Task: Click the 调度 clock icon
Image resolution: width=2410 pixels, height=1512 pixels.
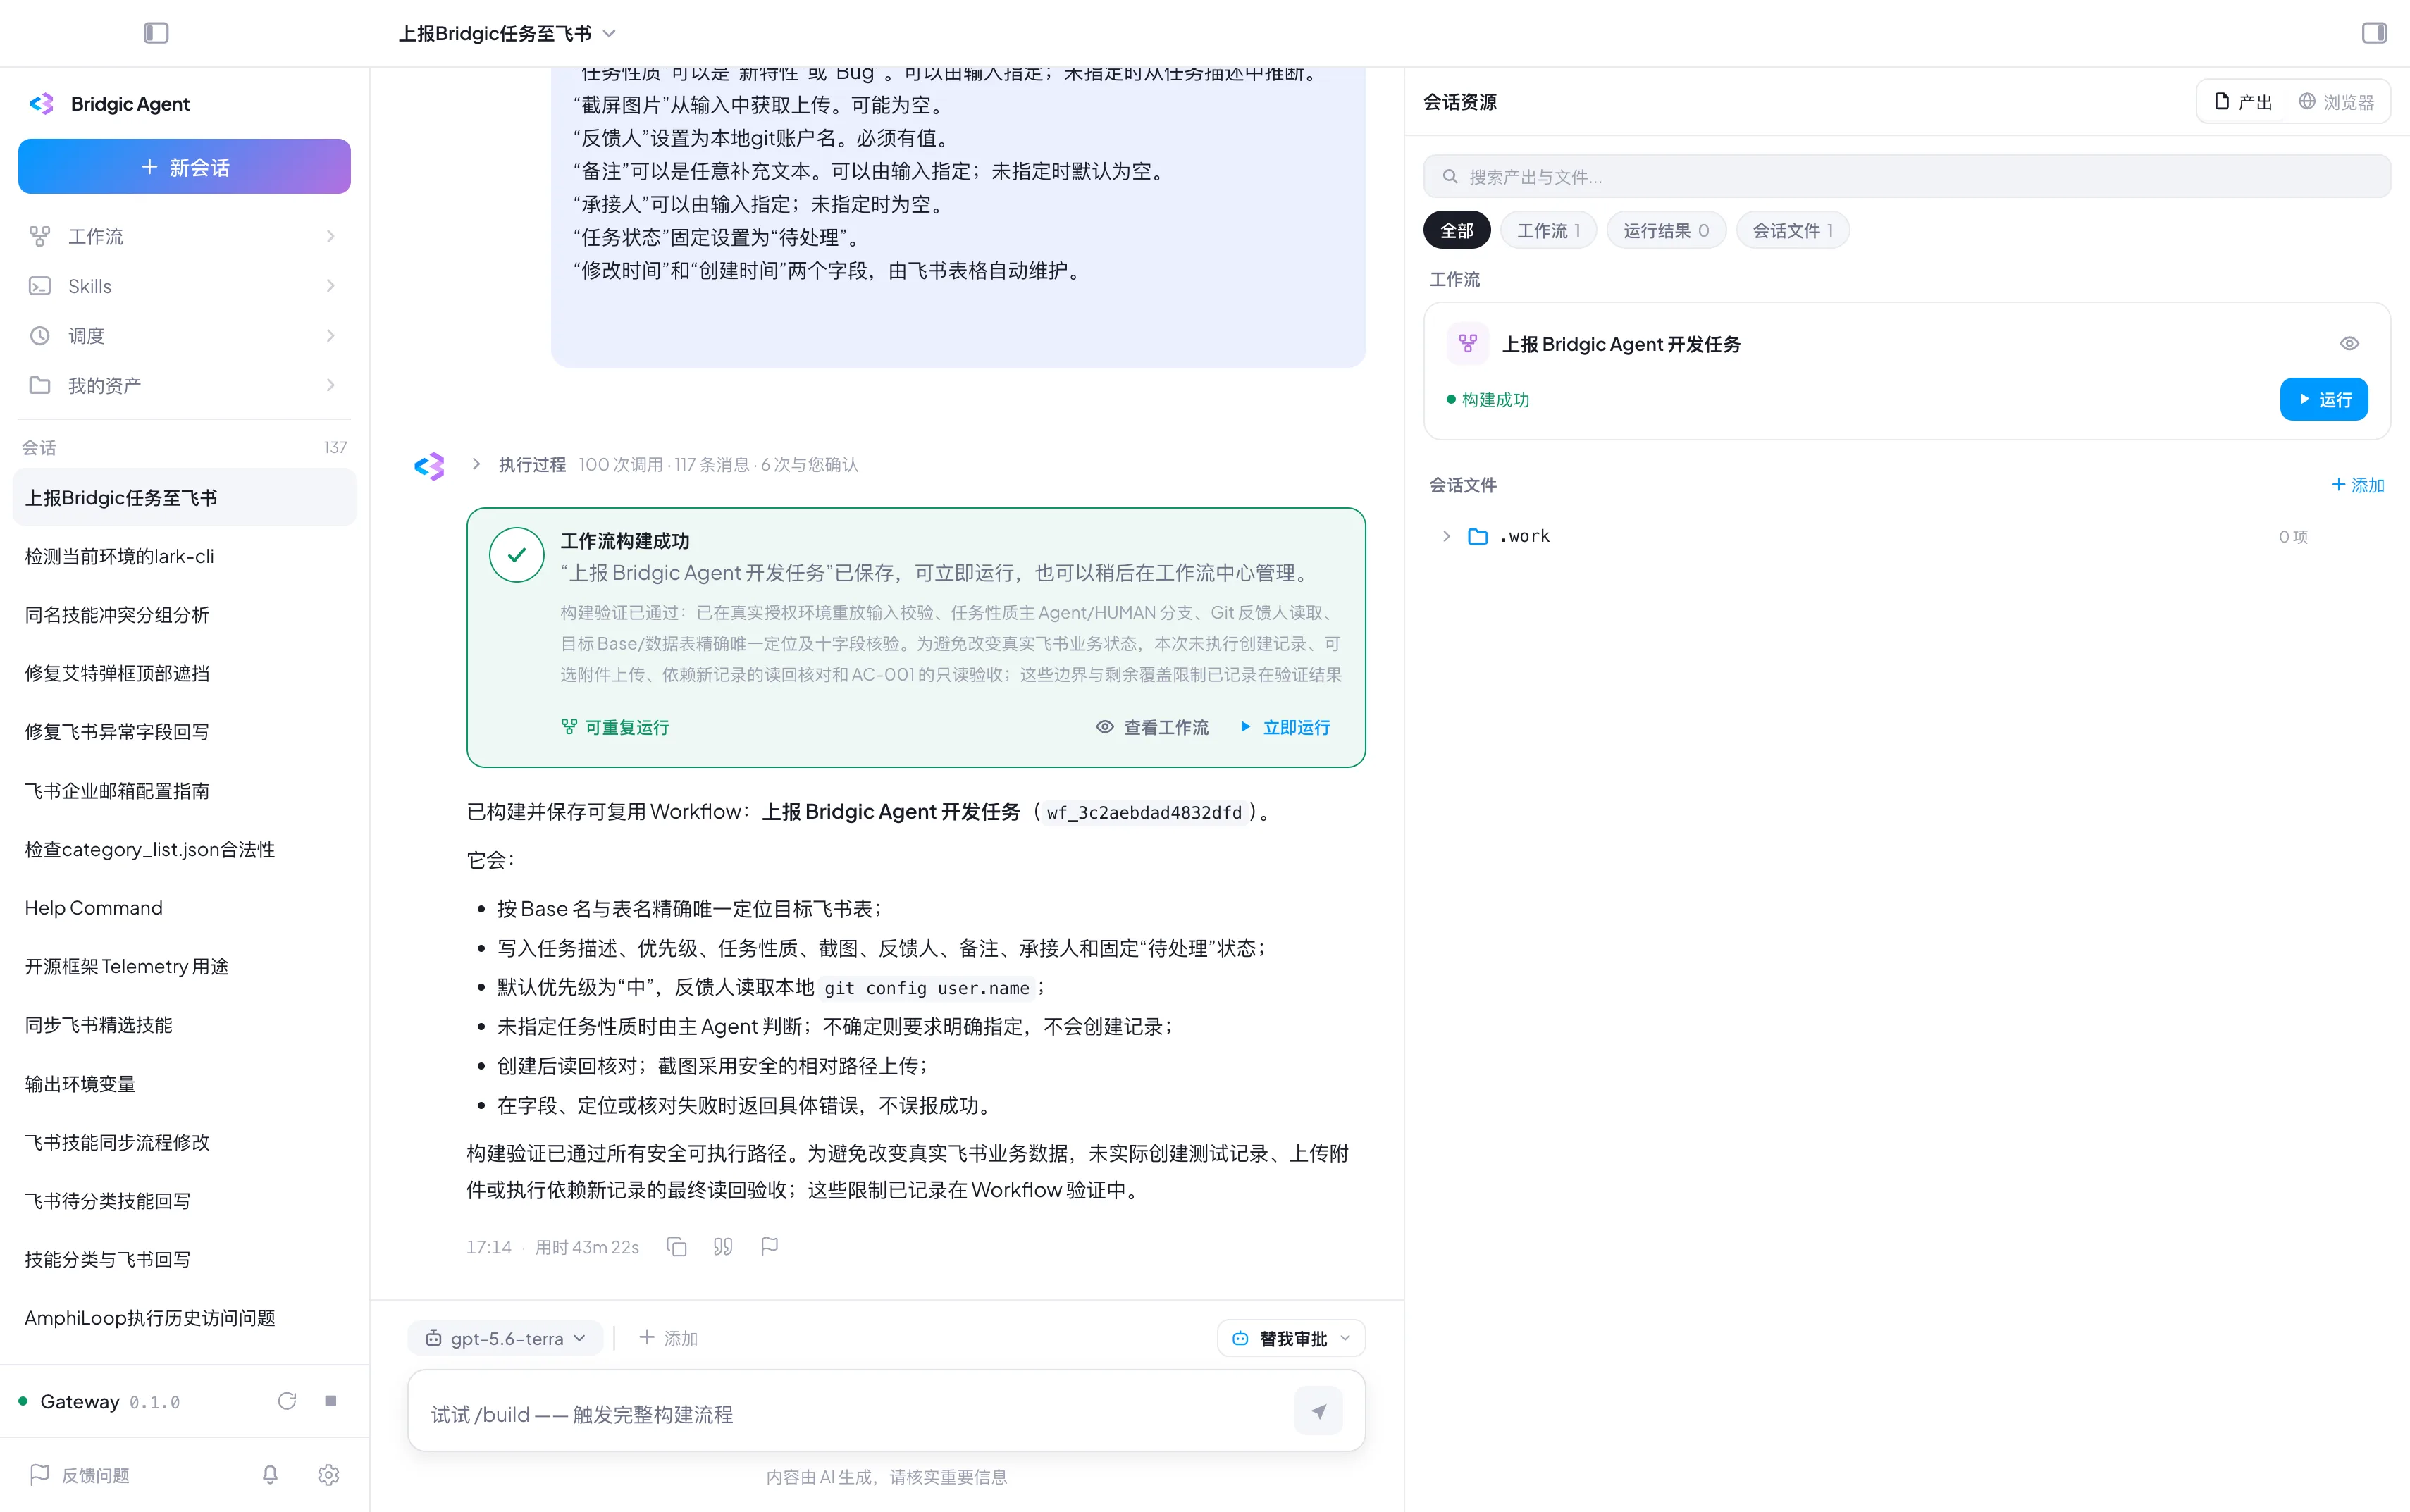Action: tap(40, 336)
